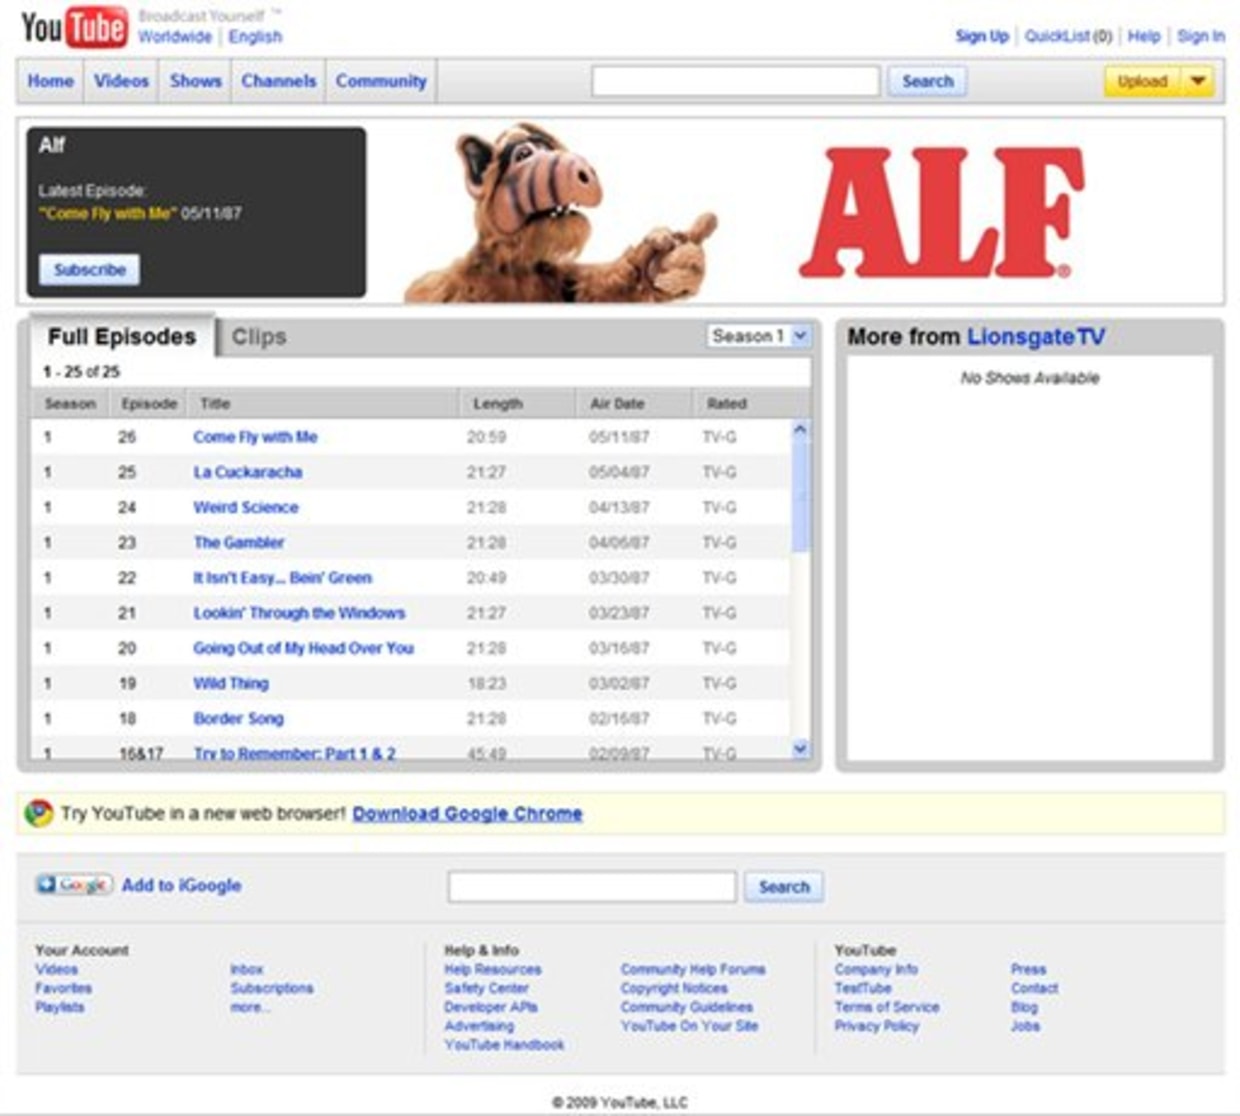This screenshot has height=1116, width=1240.
Task: Open the Season 1 dropdown
Action: [x=759, y=336]
